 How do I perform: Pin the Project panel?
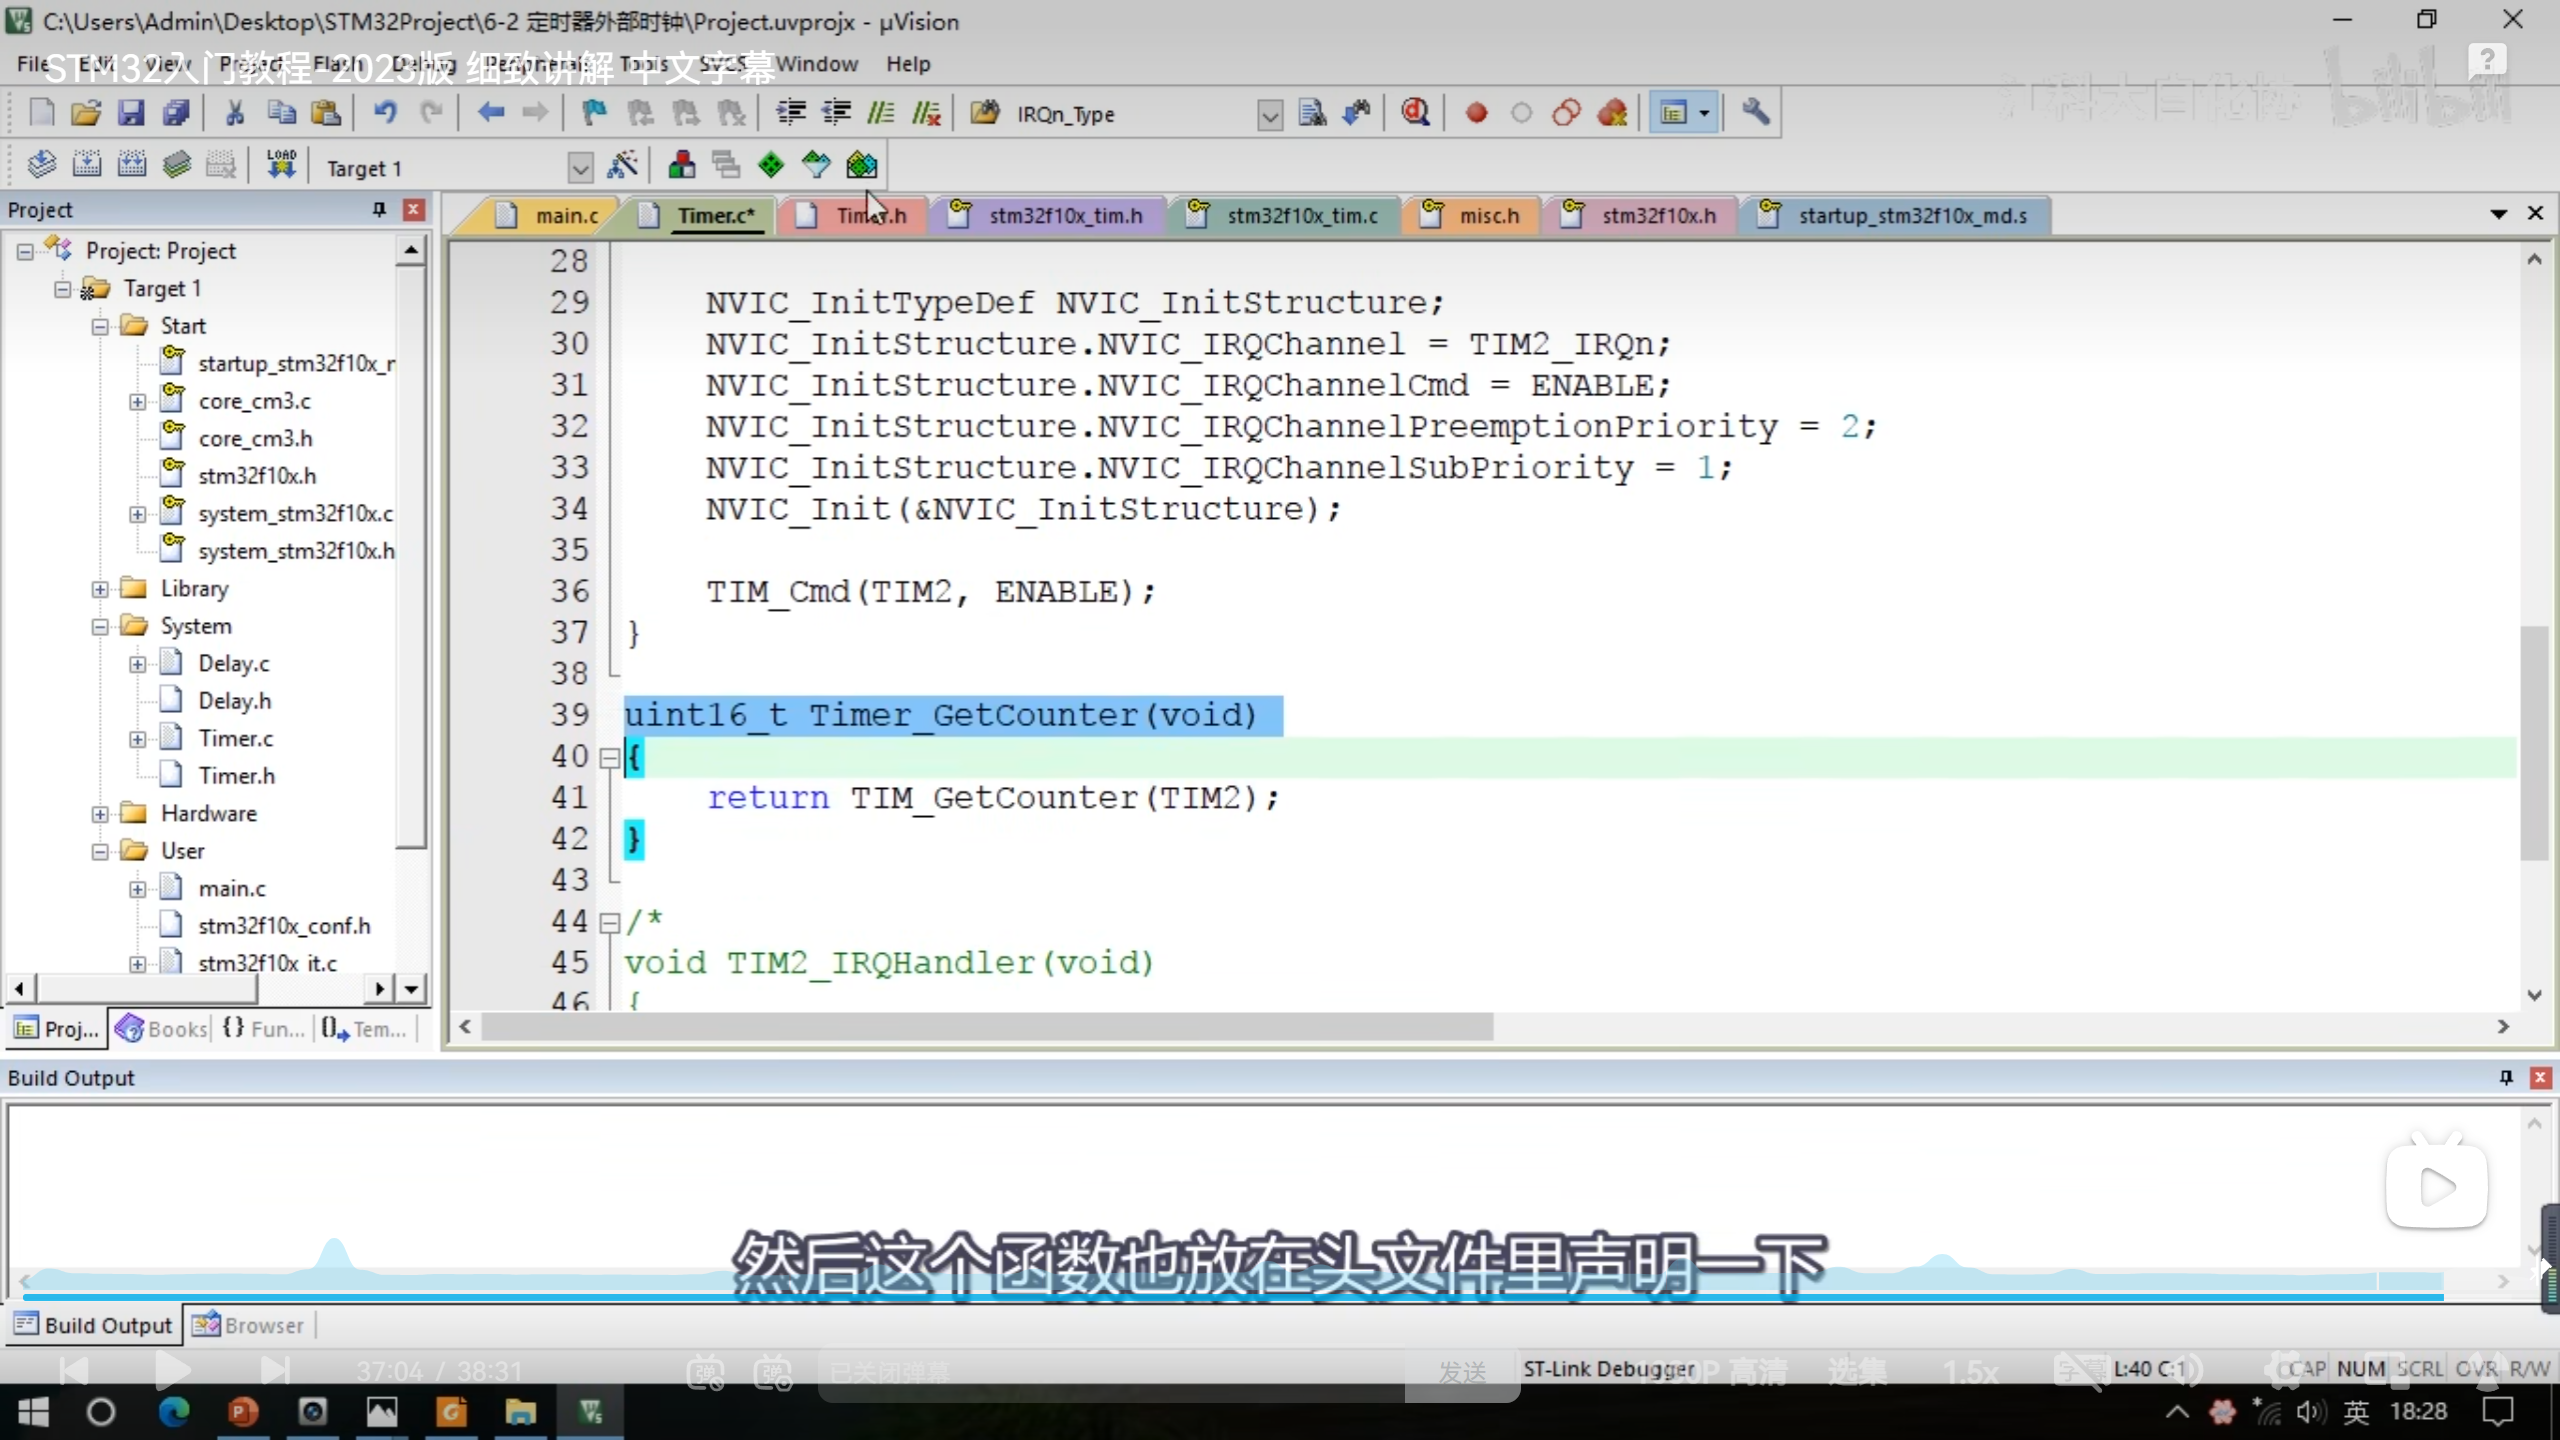tap(379, 209)
